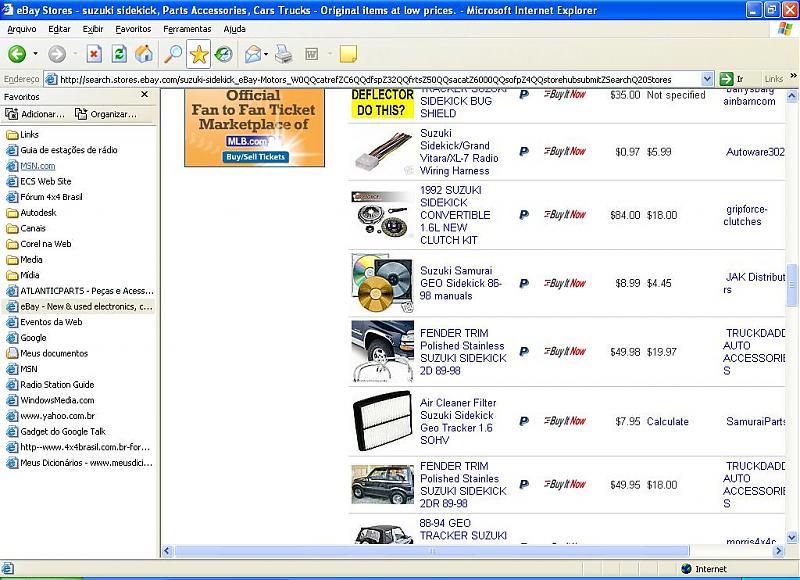Click PayPal icon in the Air Cleaner Filter row
The width and height of the screenshot is (800, 580).
[524, 421]
